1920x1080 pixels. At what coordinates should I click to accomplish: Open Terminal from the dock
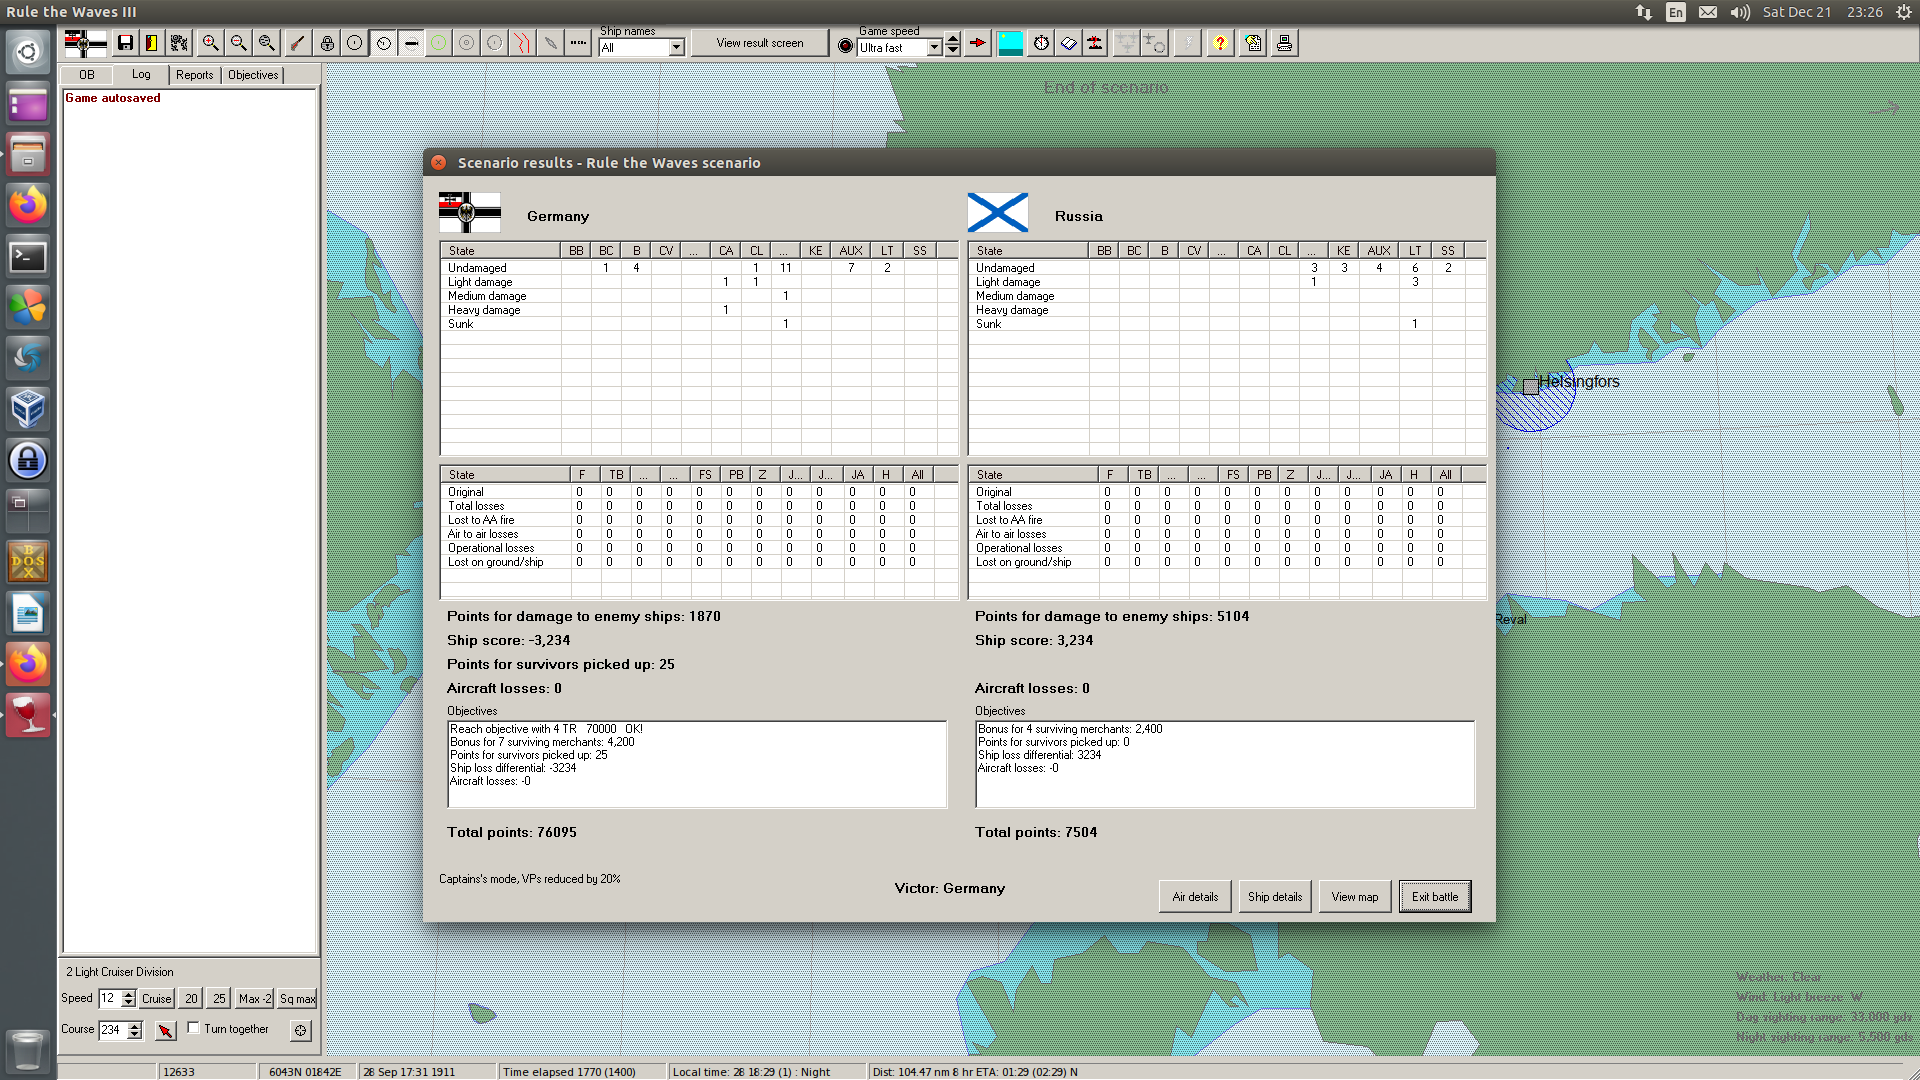28,257
